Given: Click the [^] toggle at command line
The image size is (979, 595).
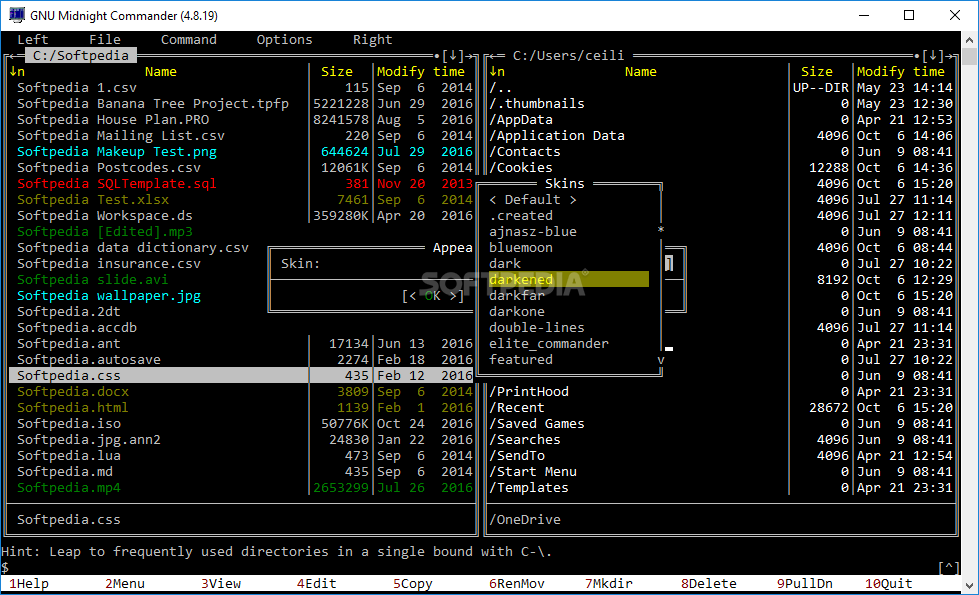Looking at the screenshot, I should click(x=948, y=568).
